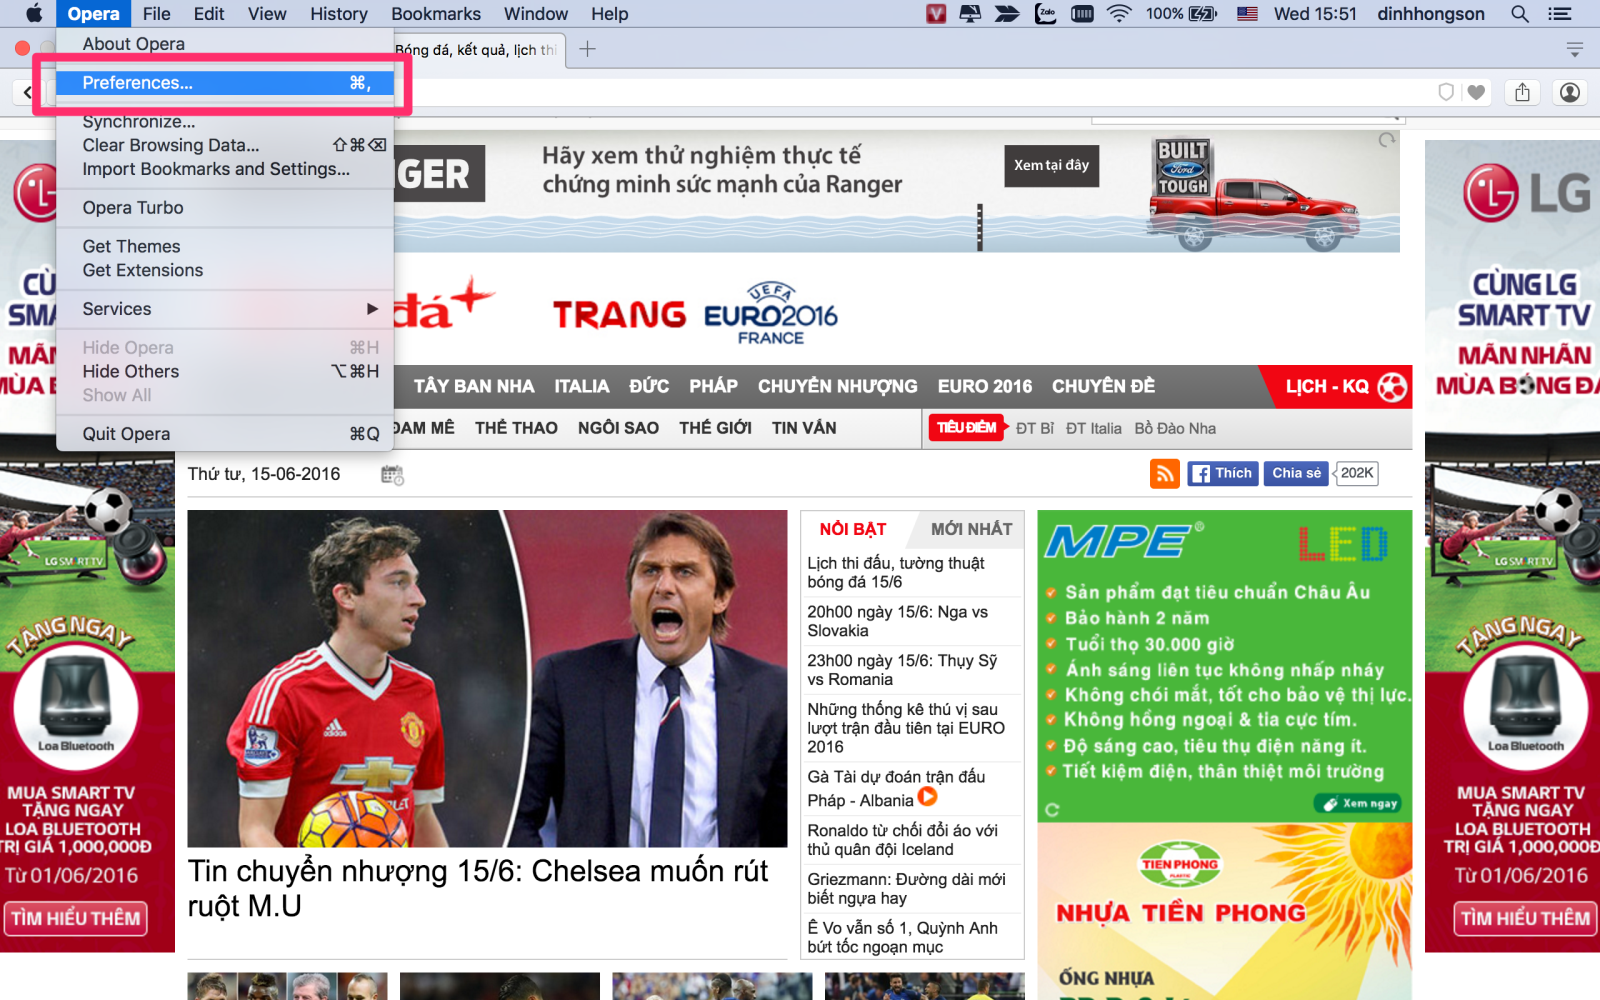Select Get Extensions

(x=225, y=270)
